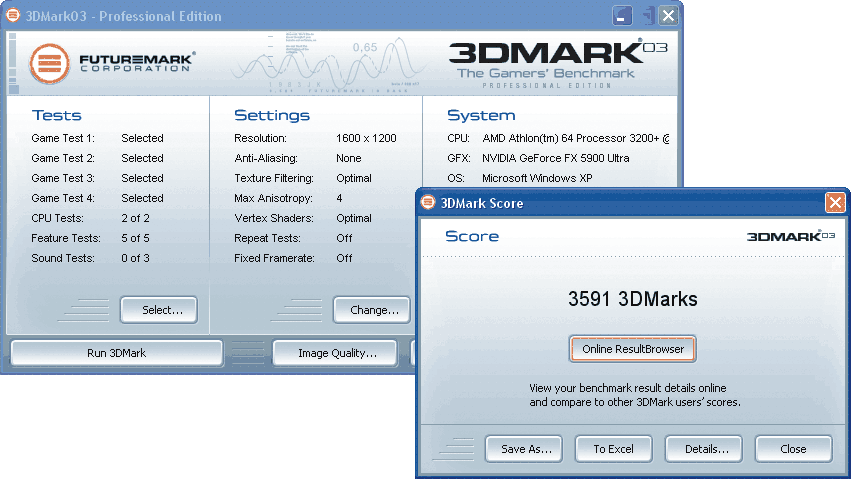Viewport: 851px width, 479px height.
Task: Click 'Game Test 3:' label
Action: pyautogui.click(x=63, y=178)
